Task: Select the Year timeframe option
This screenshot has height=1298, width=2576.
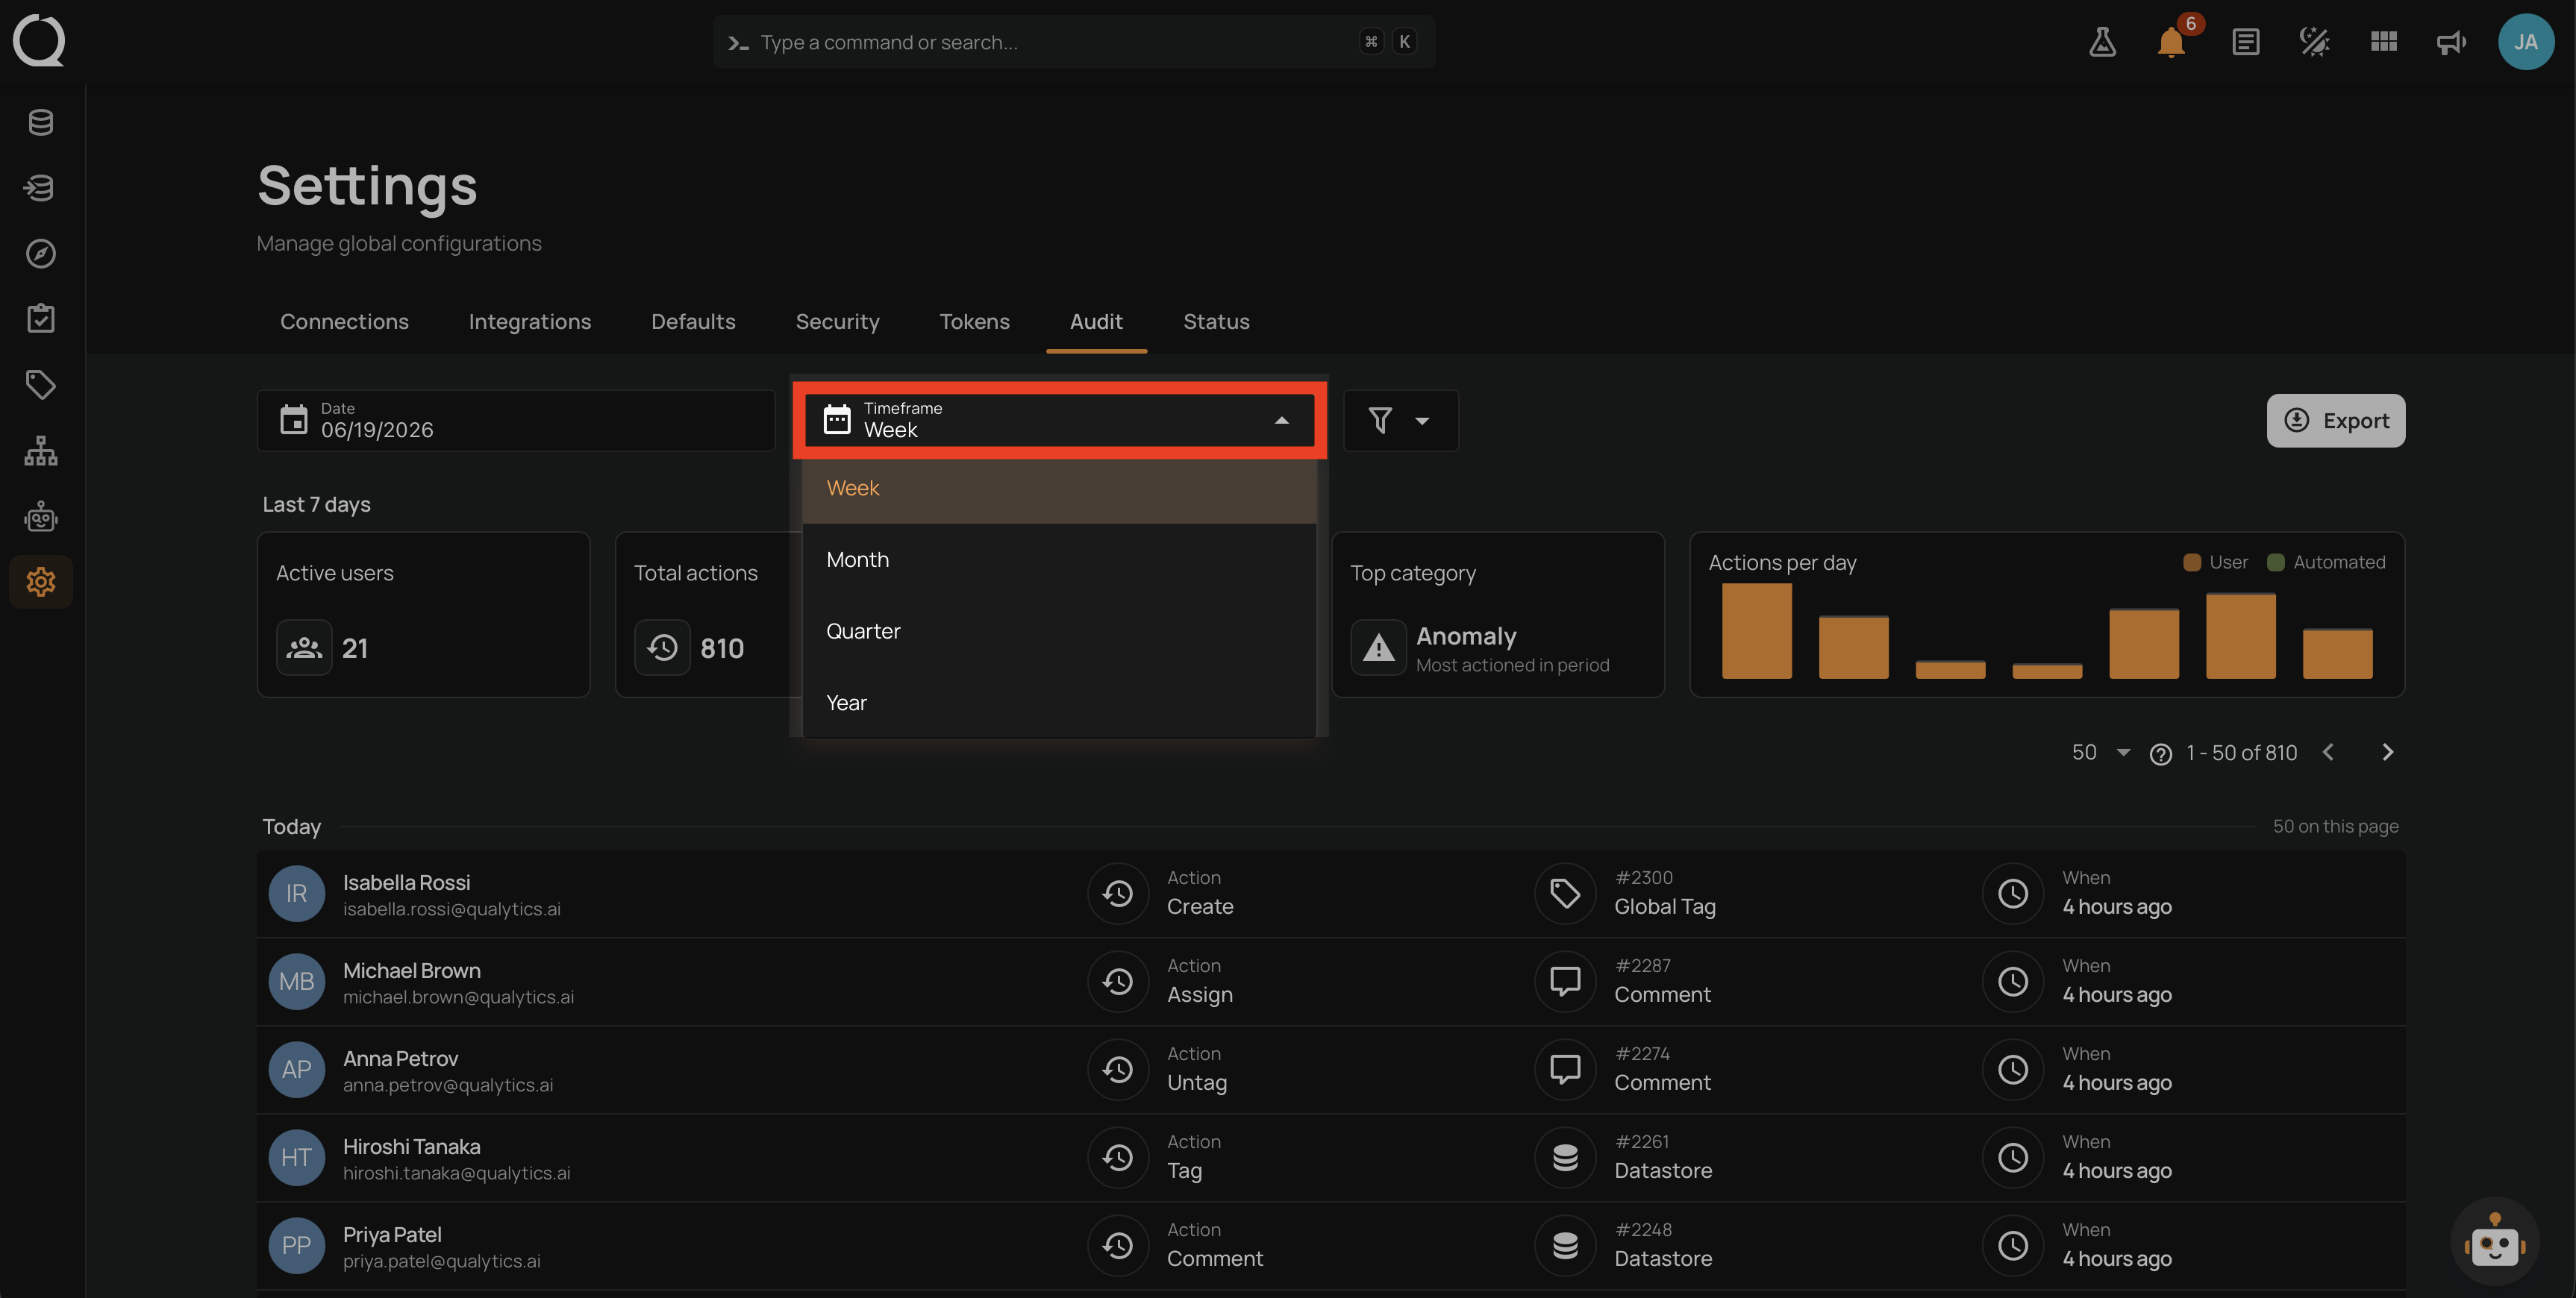Action: (x=1059, y=703)
